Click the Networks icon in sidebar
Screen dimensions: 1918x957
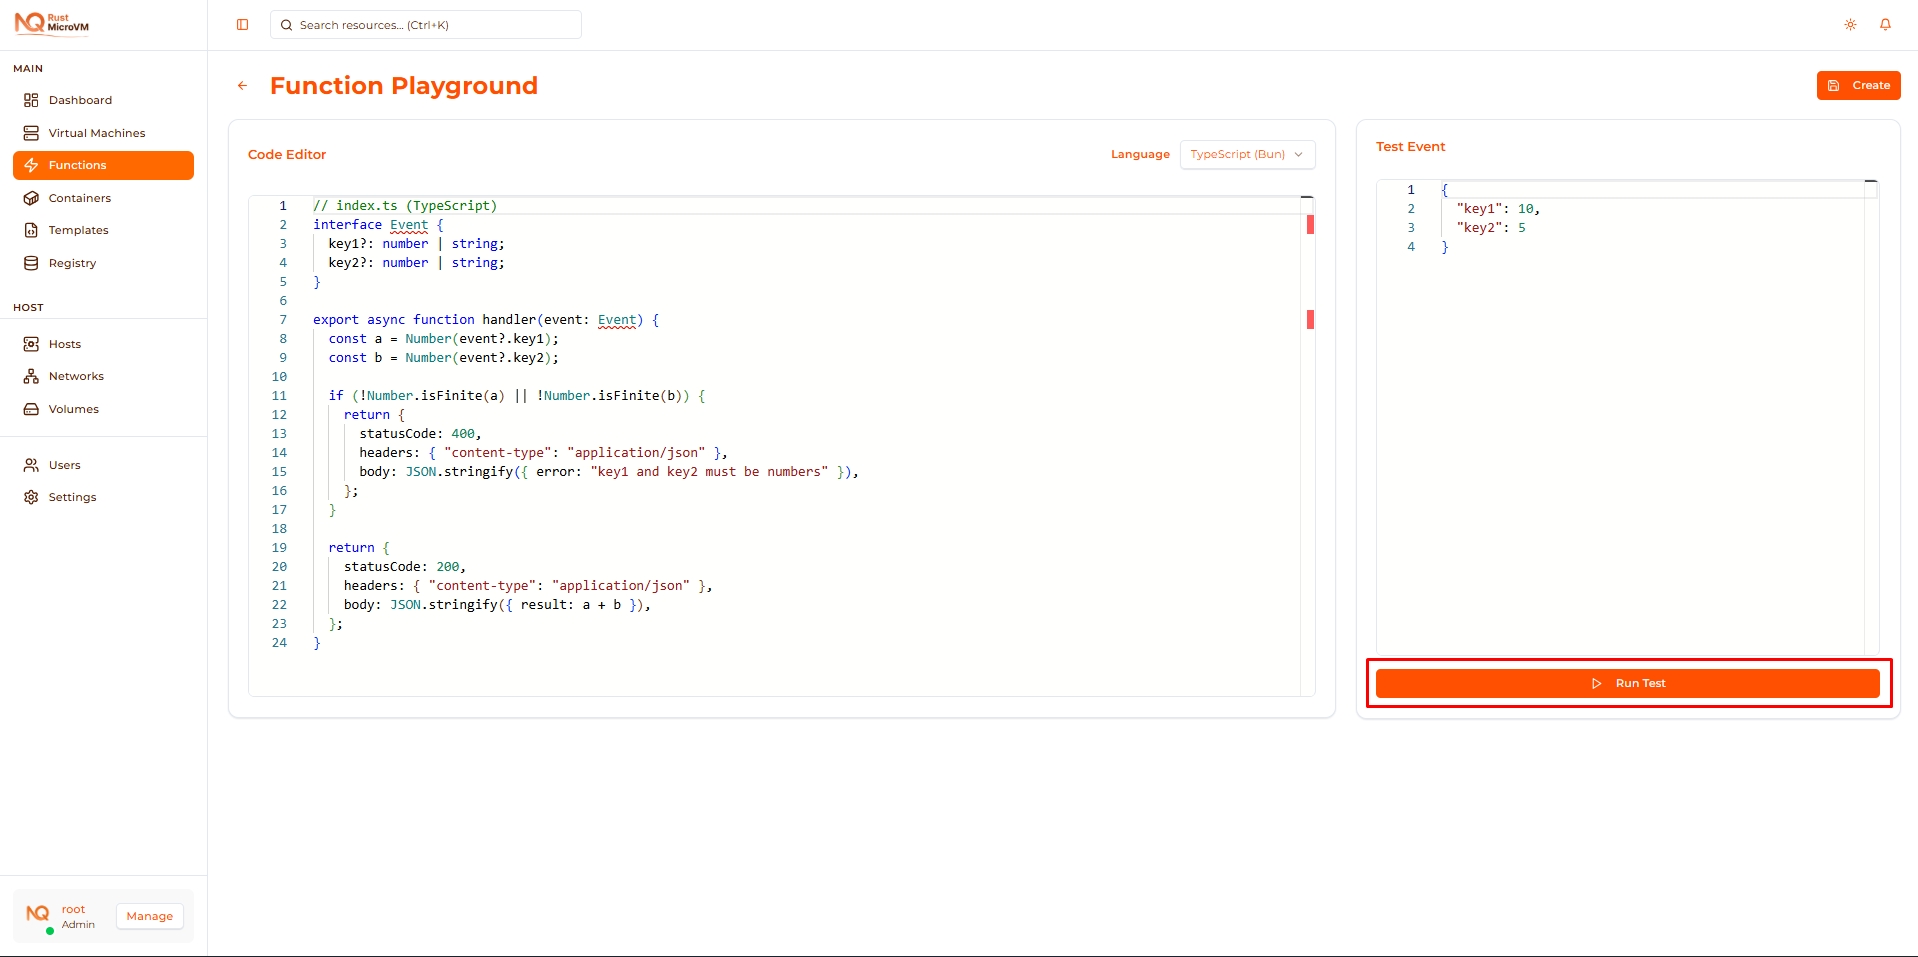tap(31, 376)
